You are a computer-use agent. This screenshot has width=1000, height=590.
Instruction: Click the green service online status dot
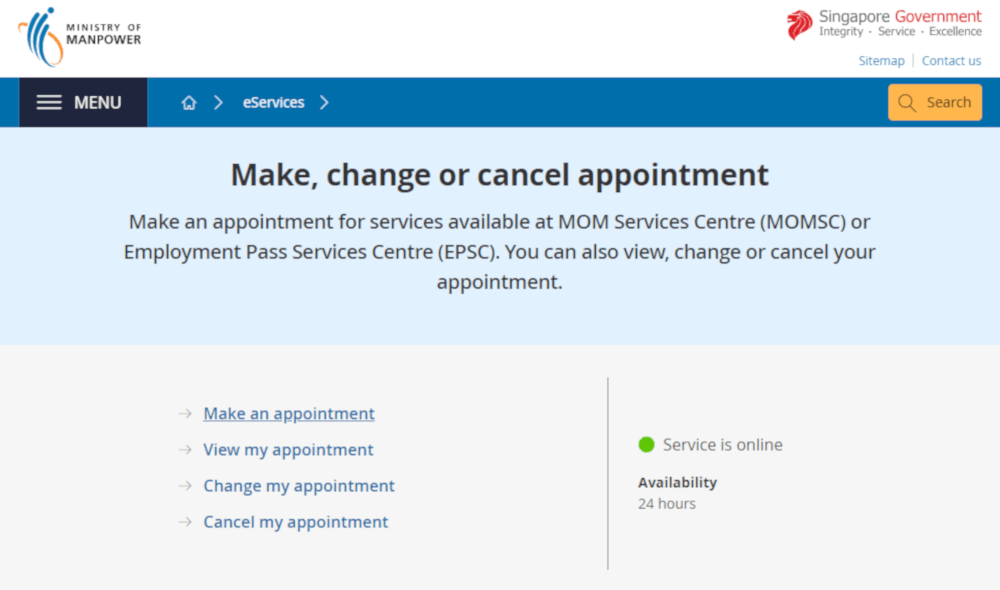[646, 445]
